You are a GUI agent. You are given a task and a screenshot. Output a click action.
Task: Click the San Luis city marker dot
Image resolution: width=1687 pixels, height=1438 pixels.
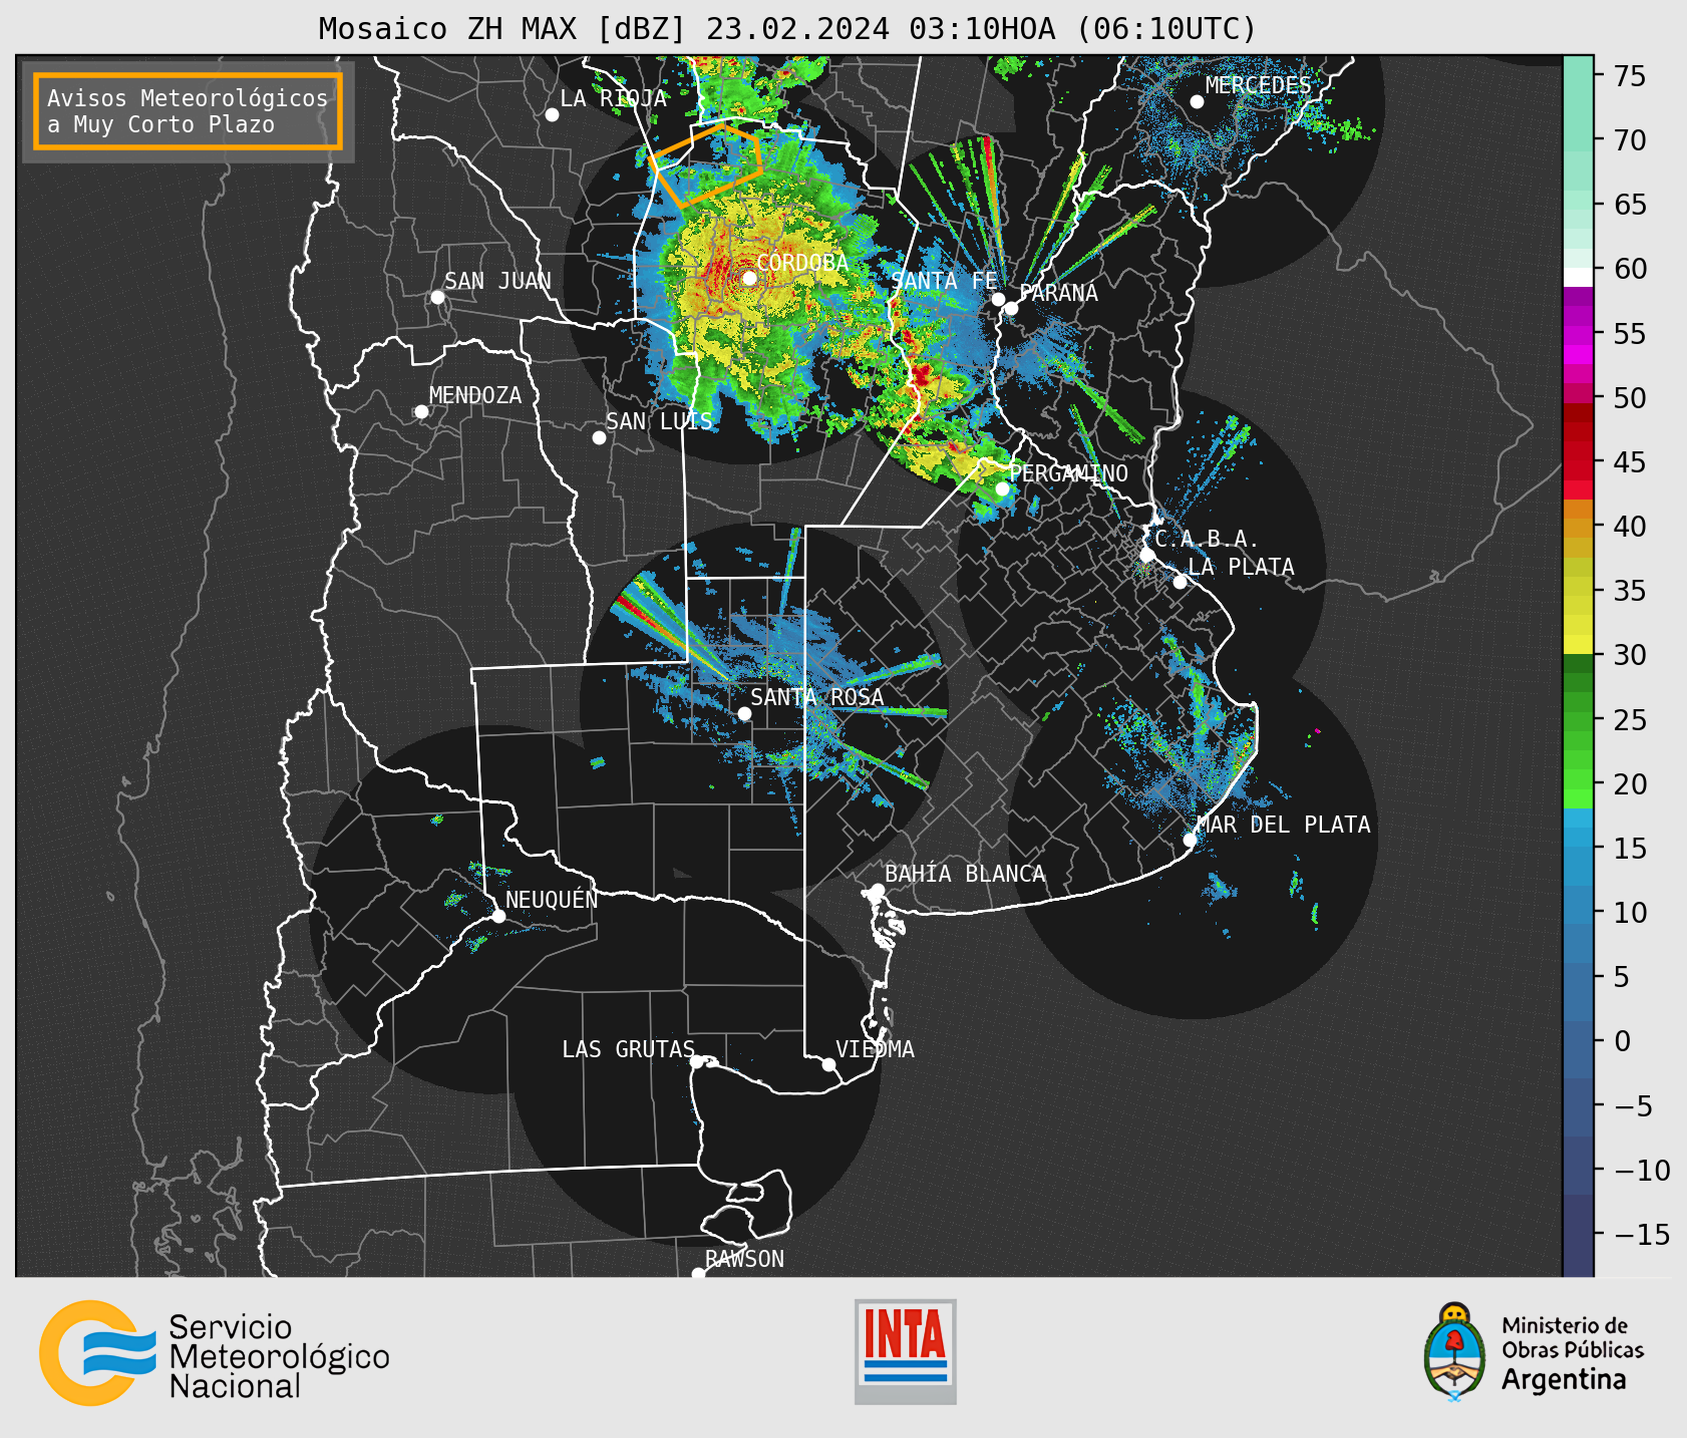[599, 437]
